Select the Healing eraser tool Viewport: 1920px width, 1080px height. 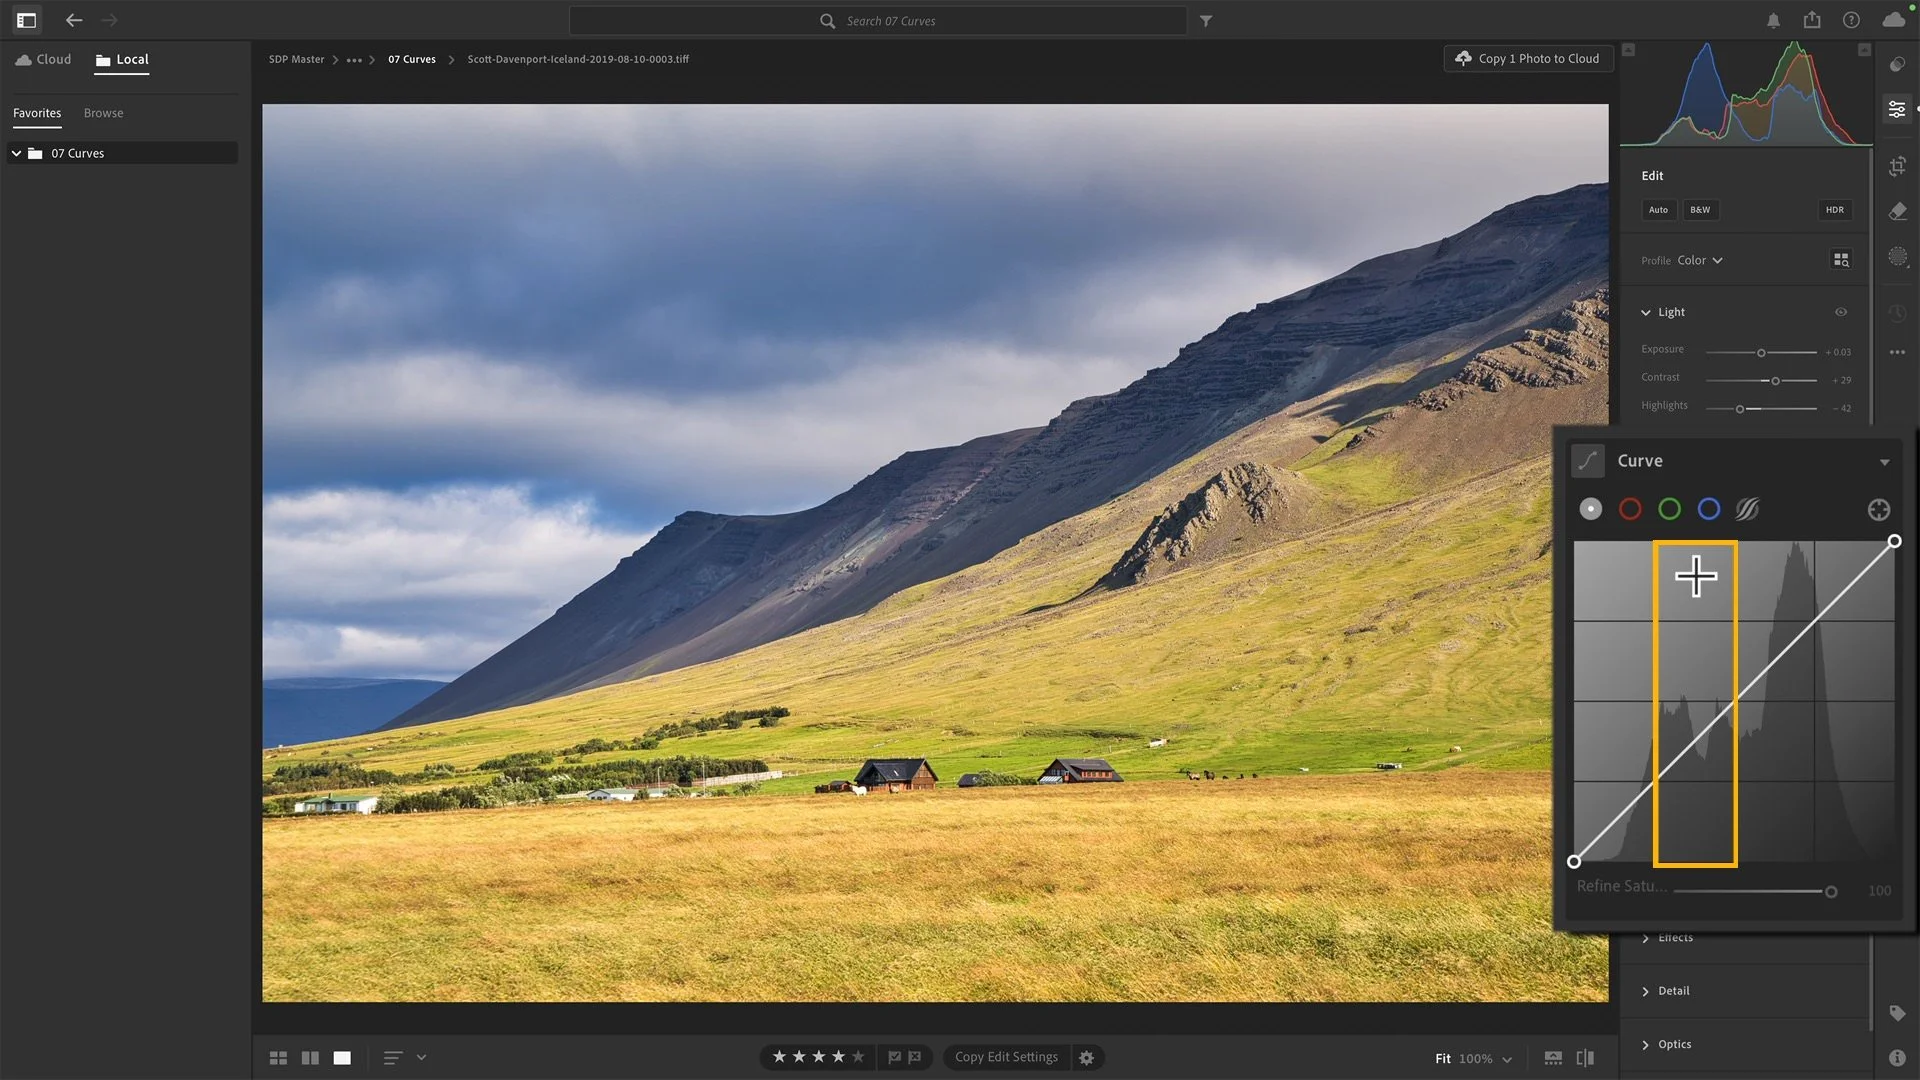(1897, 211)
